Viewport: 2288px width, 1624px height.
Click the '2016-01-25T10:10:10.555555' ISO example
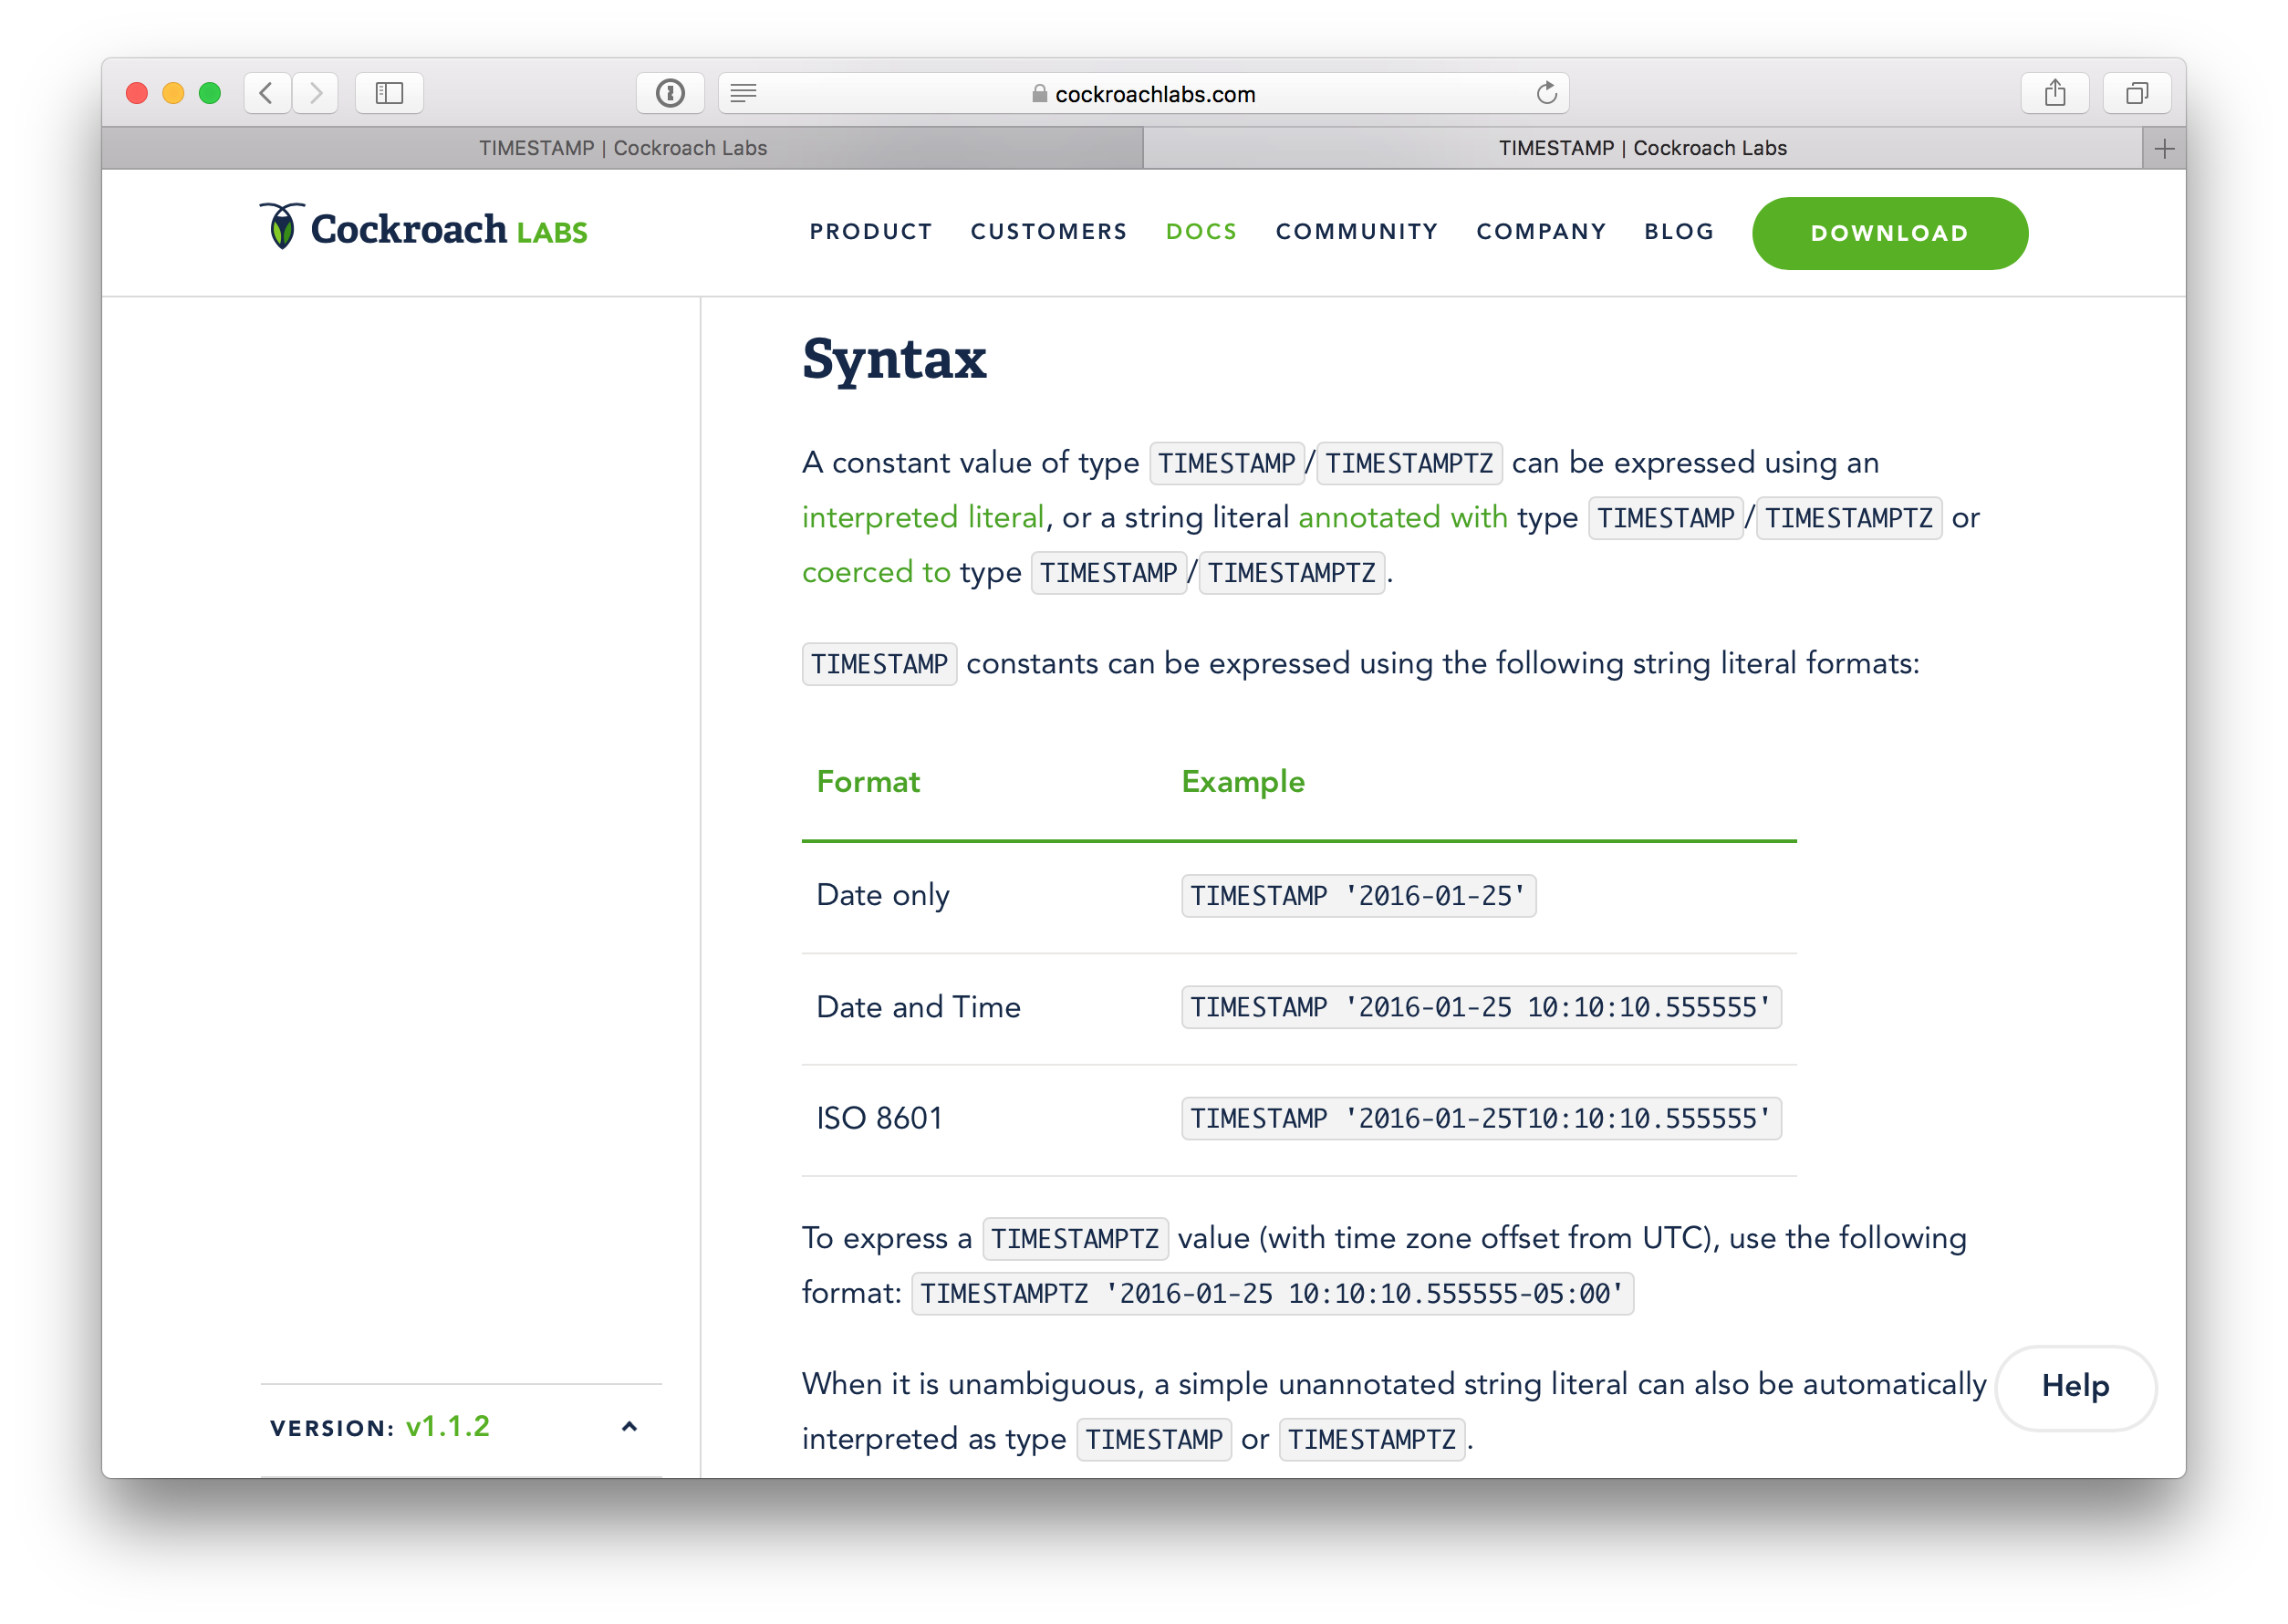(1481, 1118)
